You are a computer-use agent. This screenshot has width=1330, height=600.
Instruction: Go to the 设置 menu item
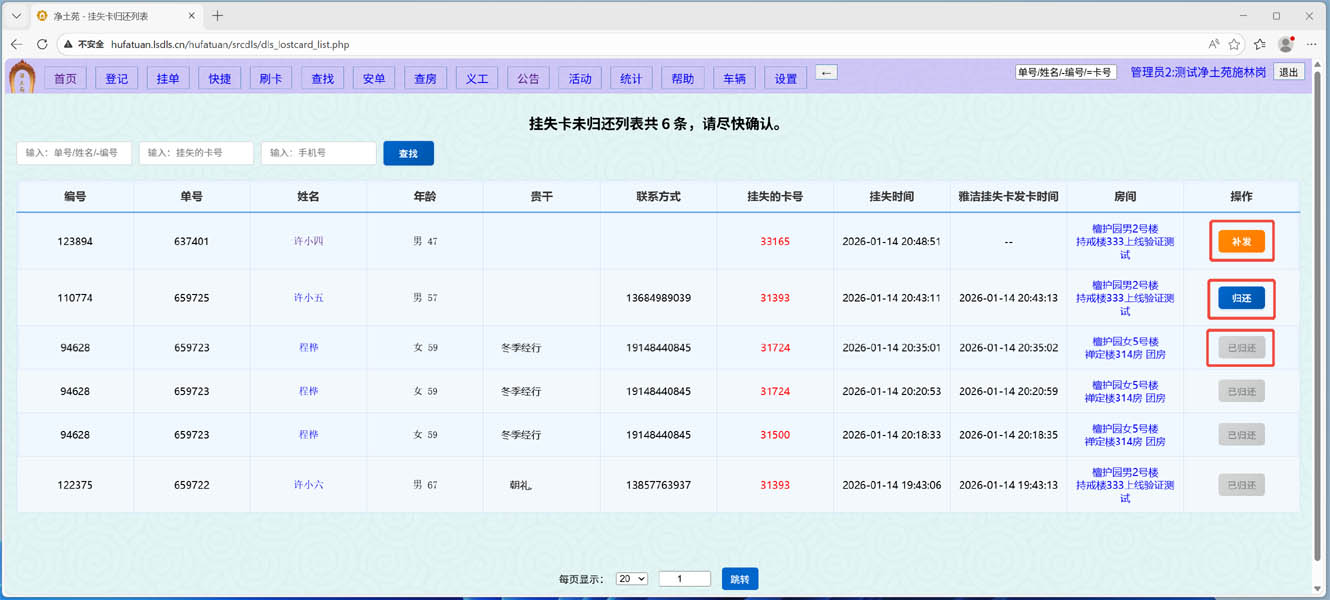786,79
